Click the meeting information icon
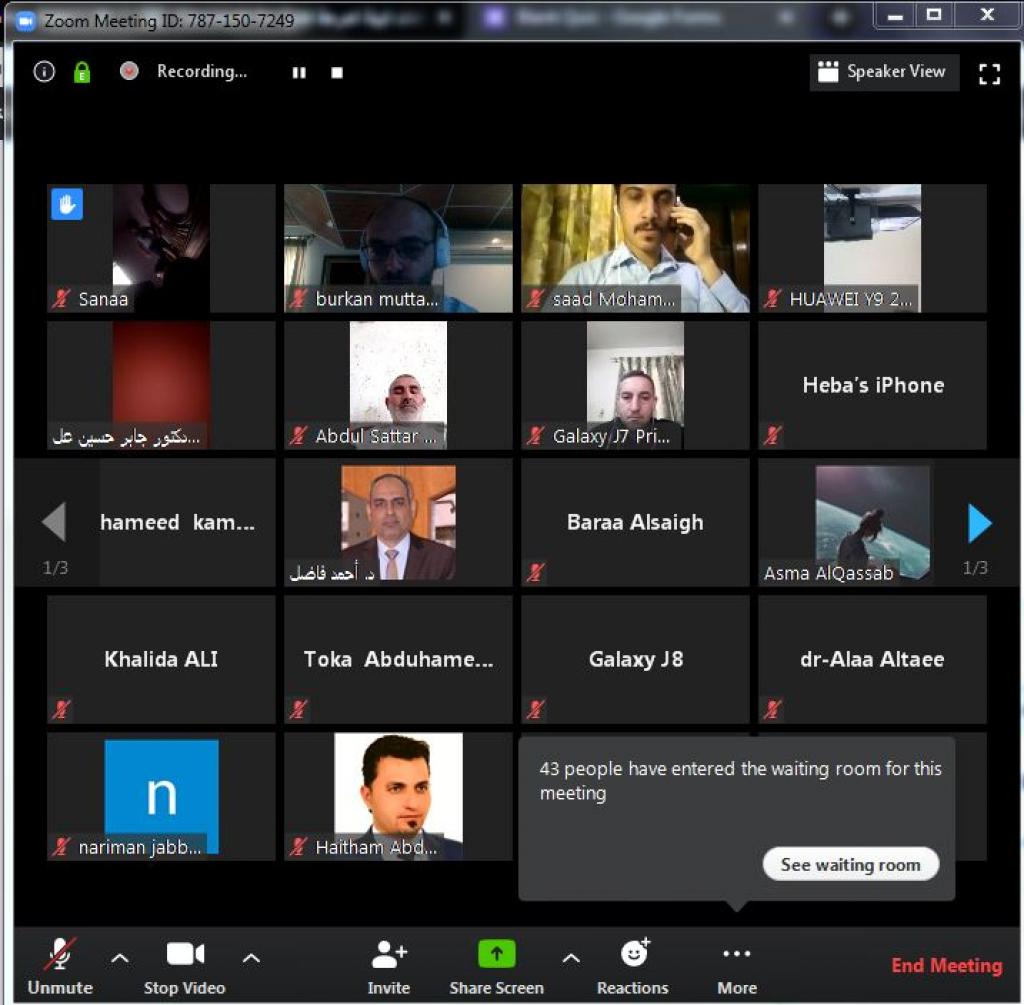Screen dimensions: 1024x1005 (x=44, y=72)
